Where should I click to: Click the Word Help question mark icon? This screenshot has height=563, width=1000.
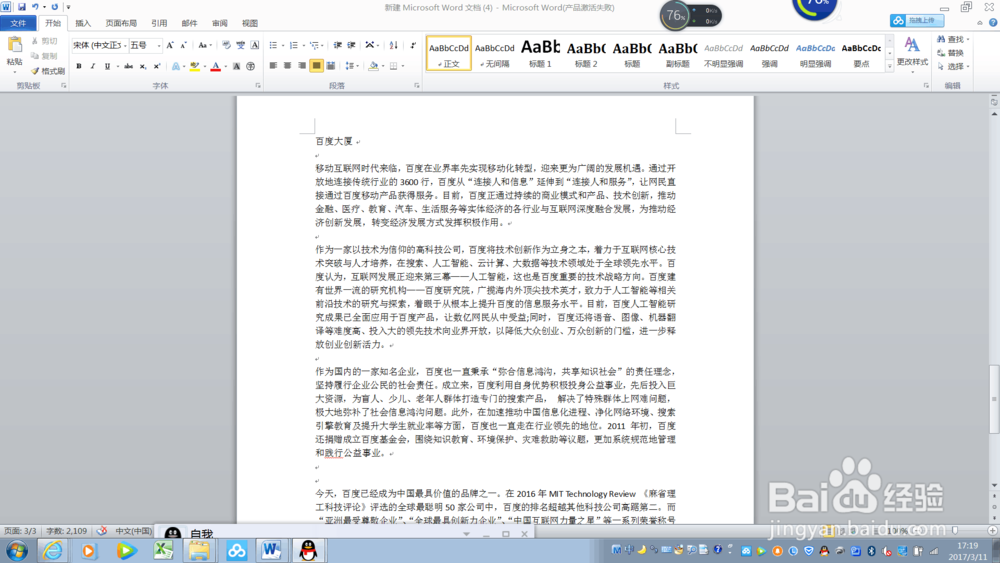pyautogui.click(x=993, y=22)
